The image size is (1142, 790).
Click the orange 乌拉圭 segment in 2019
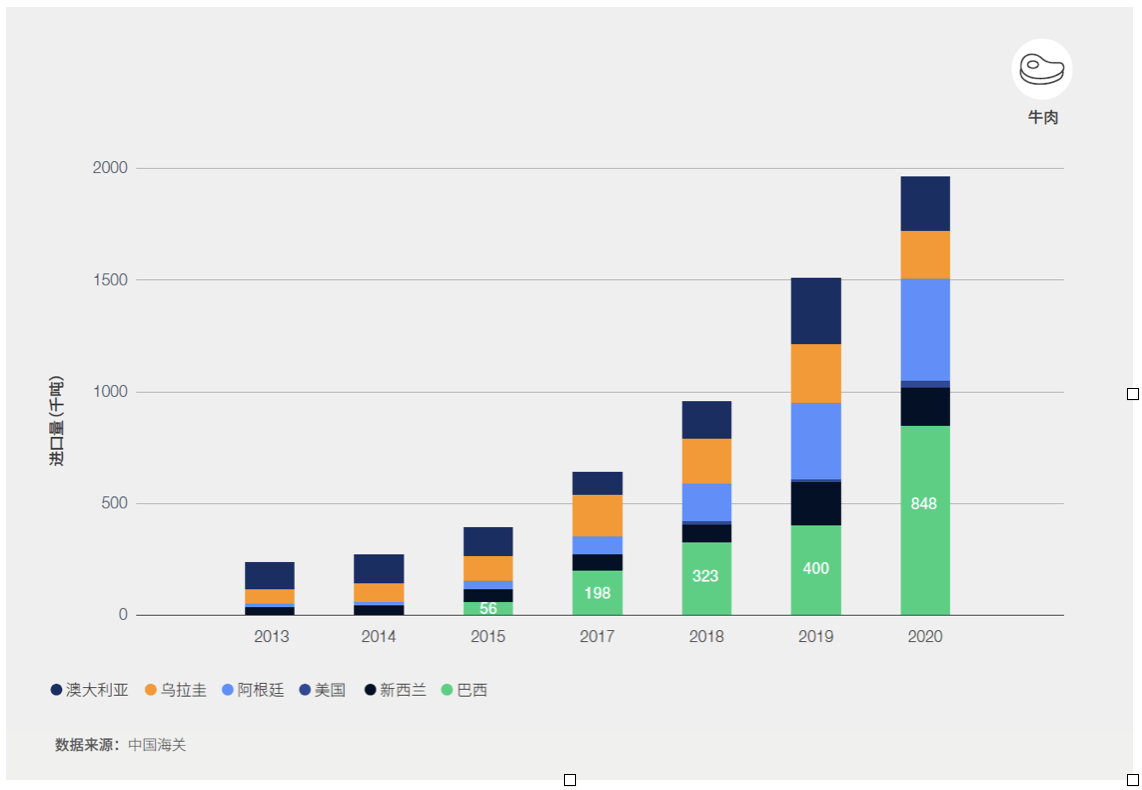pos(816,374)
